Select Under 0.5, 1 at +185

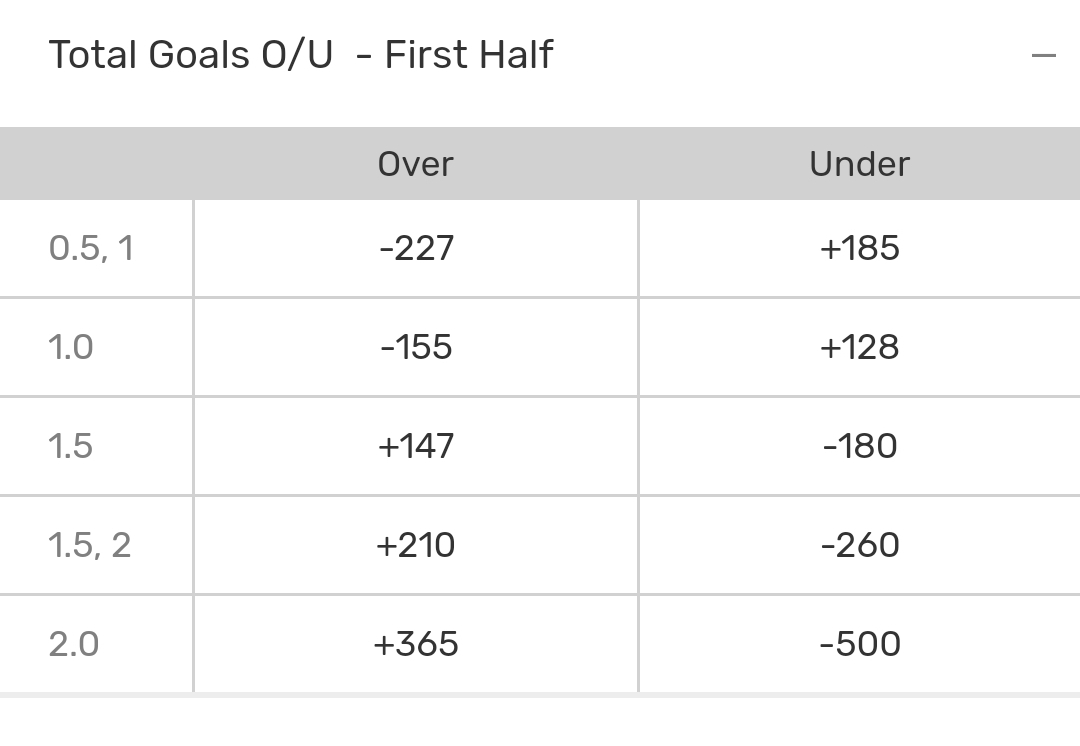point(859,248)
